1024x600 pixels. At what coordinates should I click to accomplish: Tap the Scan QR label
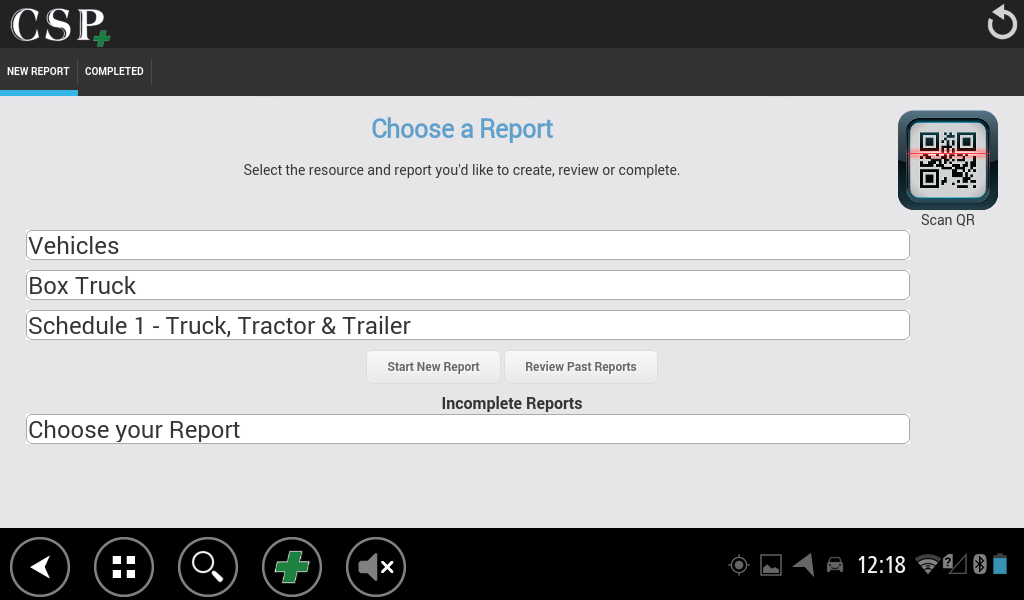pyautogui.click(x=948, y=220)
